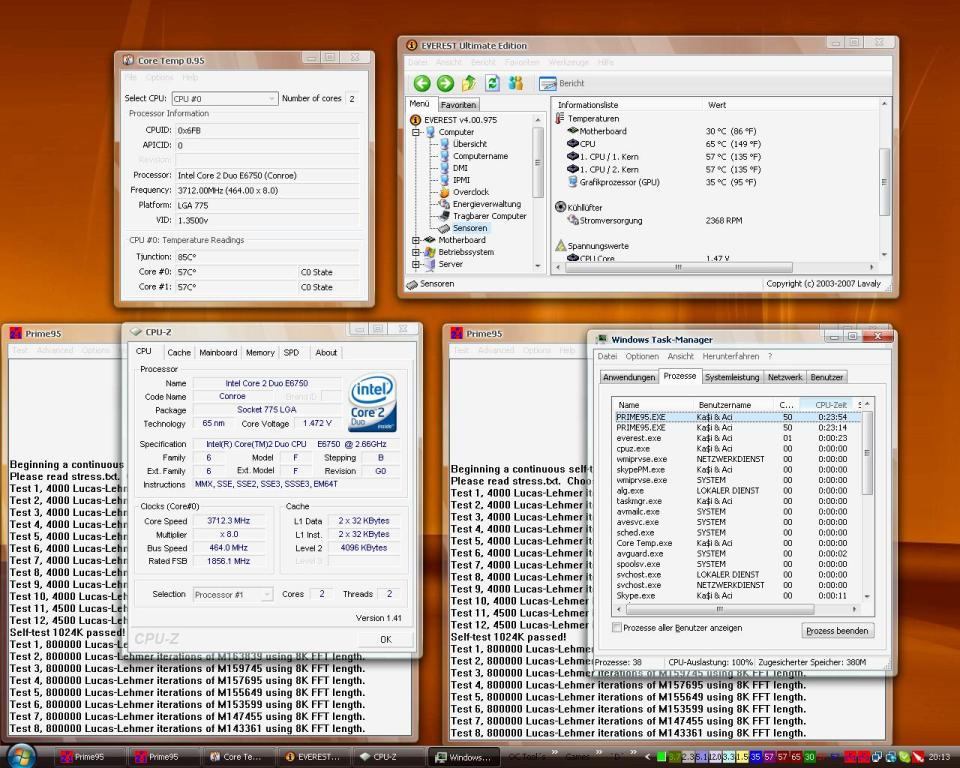Click the Prozess beenden button
Viewport: 960px width, 768px height.
837,631
